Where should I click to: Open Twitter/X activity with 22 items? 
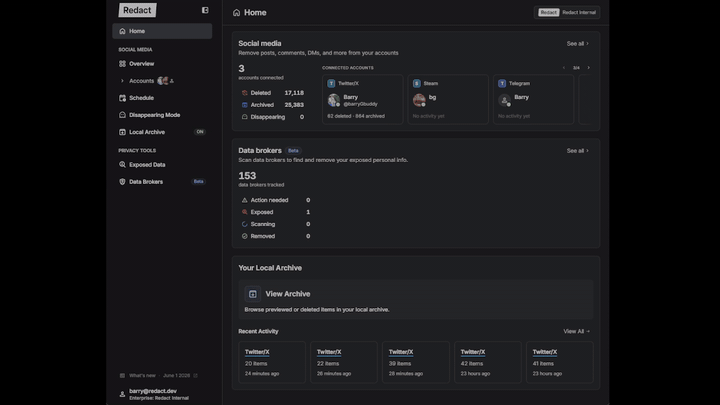344,362
